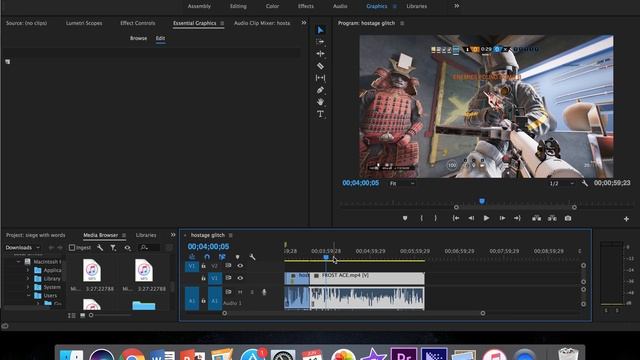The image size is (640, 360).
Task: Open the Downloads location dropdown
Action: (x=22, y=247)
